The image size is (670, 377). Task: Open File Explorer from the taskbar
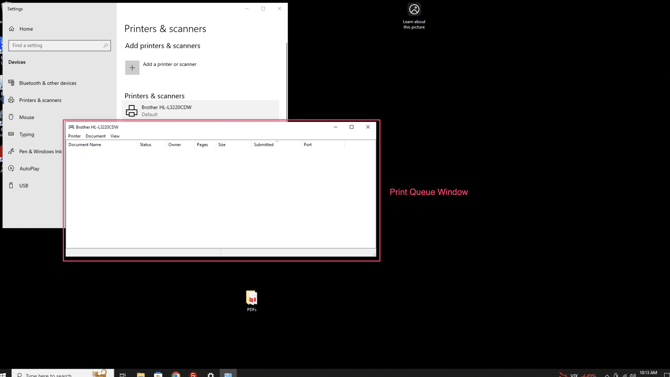(141, 374)
